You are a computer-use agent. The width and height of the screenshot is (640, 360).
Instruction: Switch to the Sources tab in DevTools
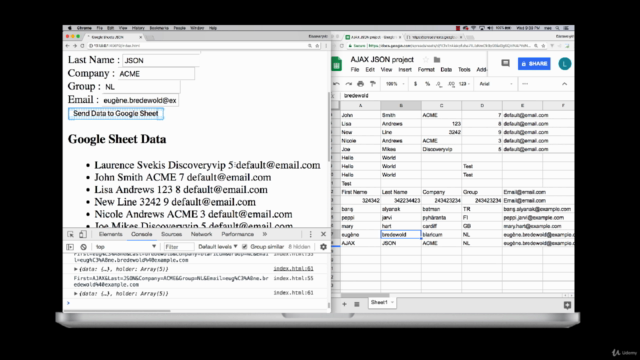click(x=171, y=234)
